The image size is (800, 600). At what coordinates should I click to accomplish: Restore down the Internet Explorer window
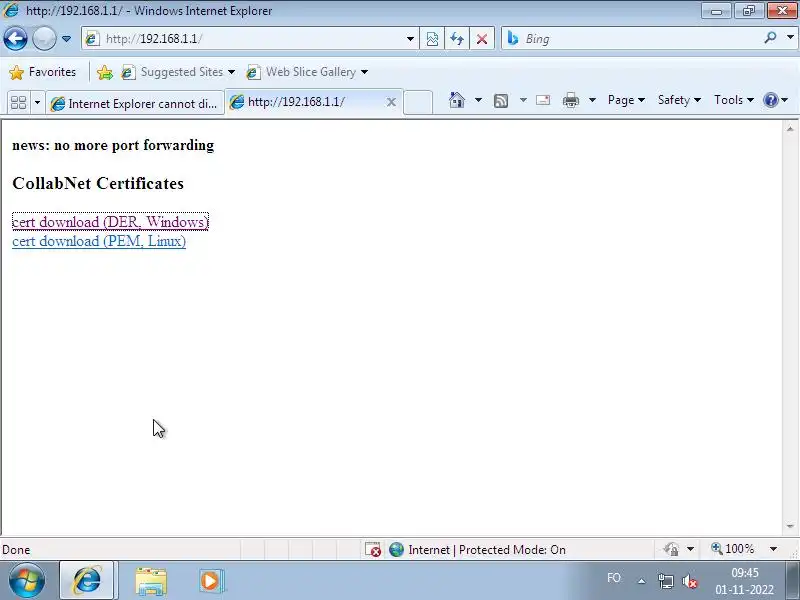click(749, 11)
